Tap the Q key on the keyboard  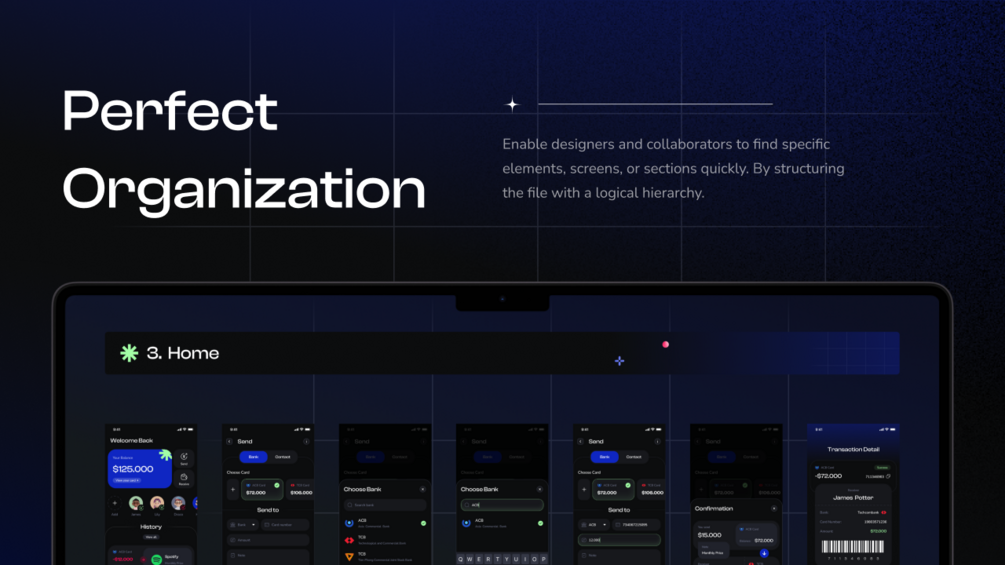[460, 559]
